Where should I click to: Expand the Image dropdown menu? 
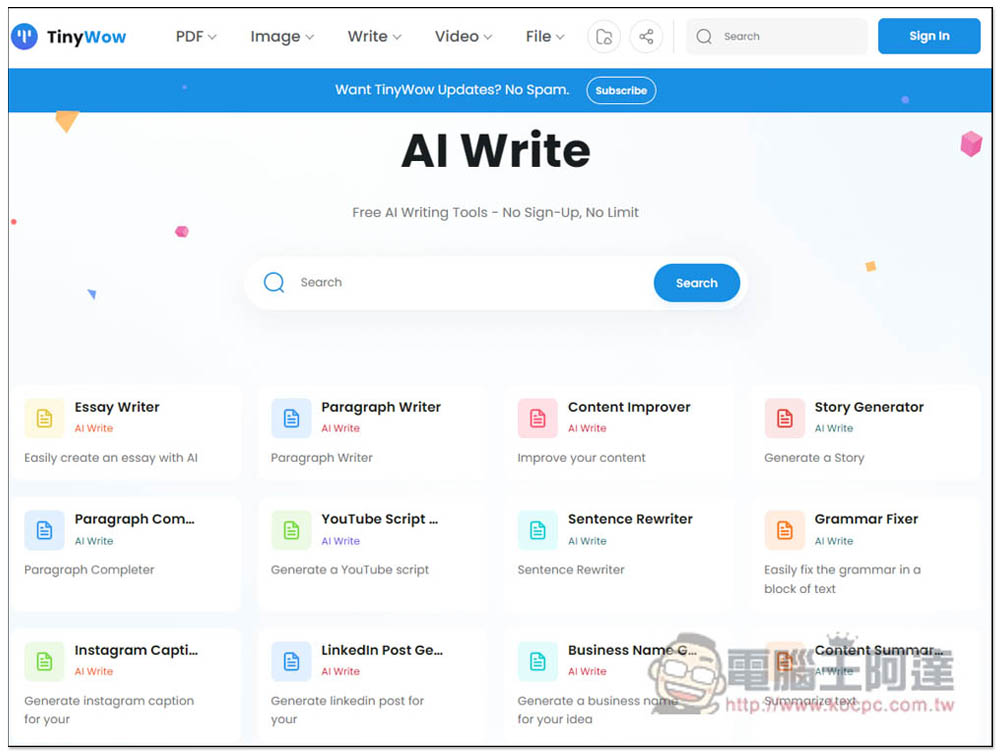282,36
